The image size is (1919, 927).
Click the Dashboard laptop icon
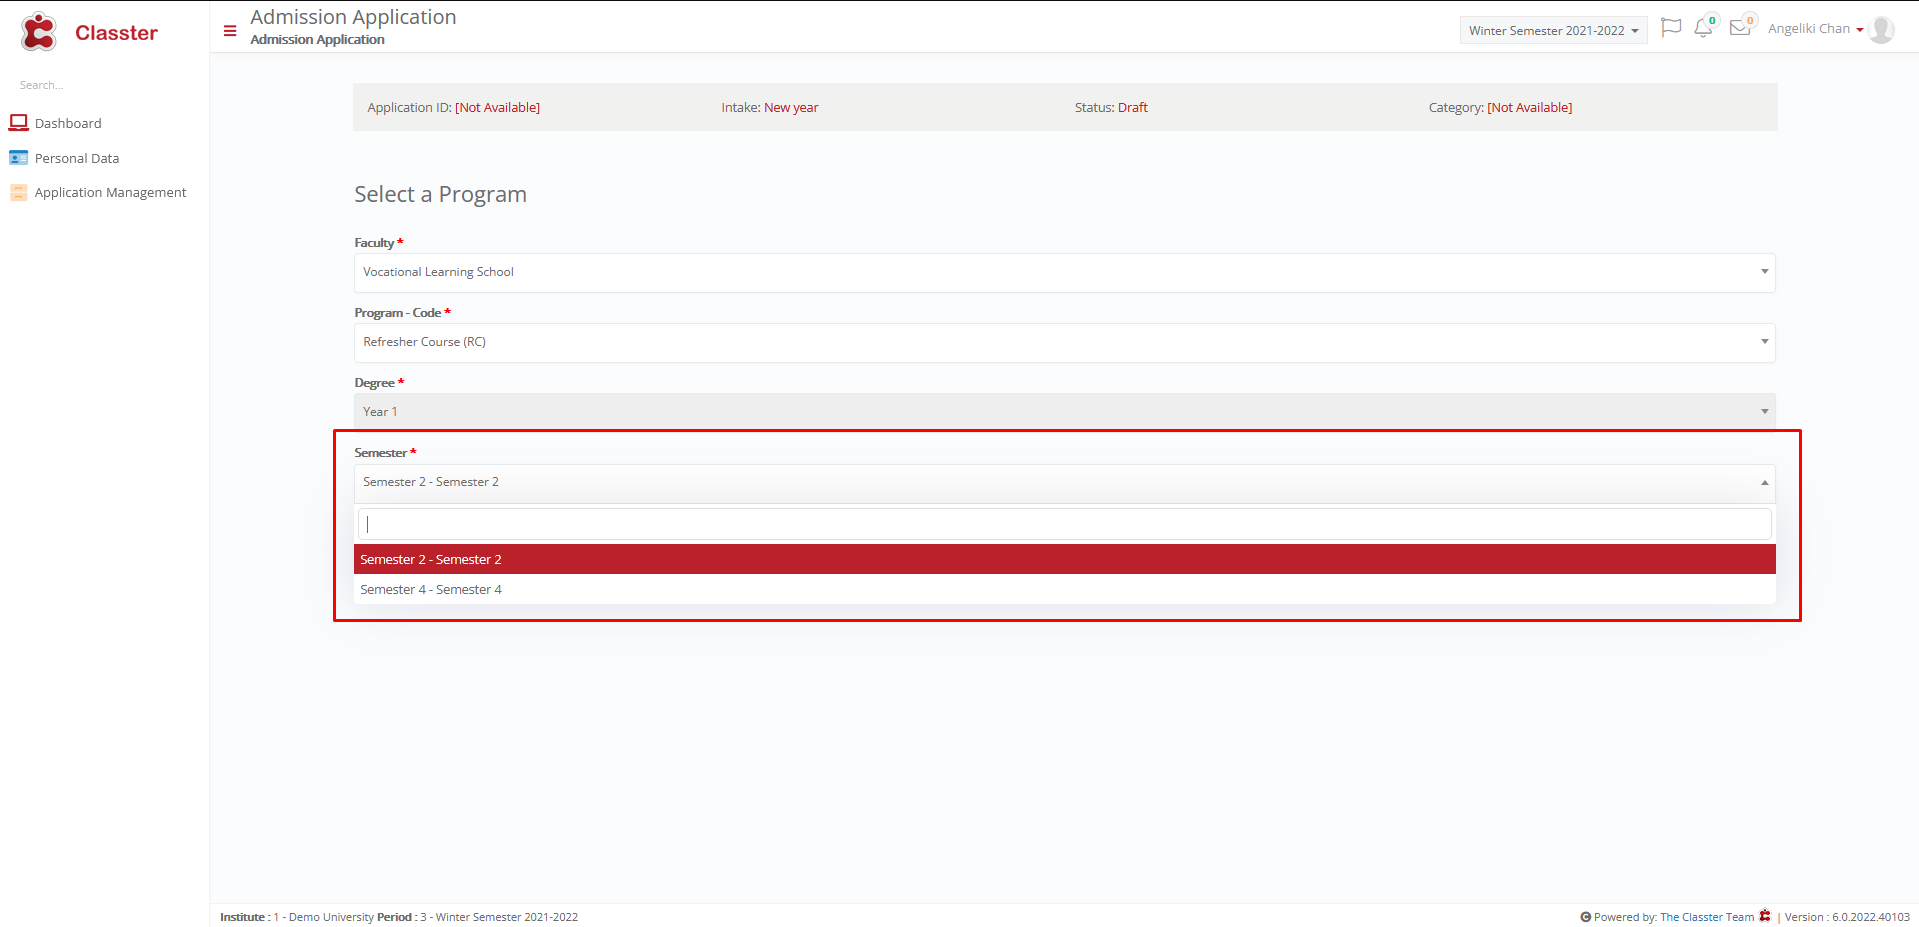pos(18,123)
